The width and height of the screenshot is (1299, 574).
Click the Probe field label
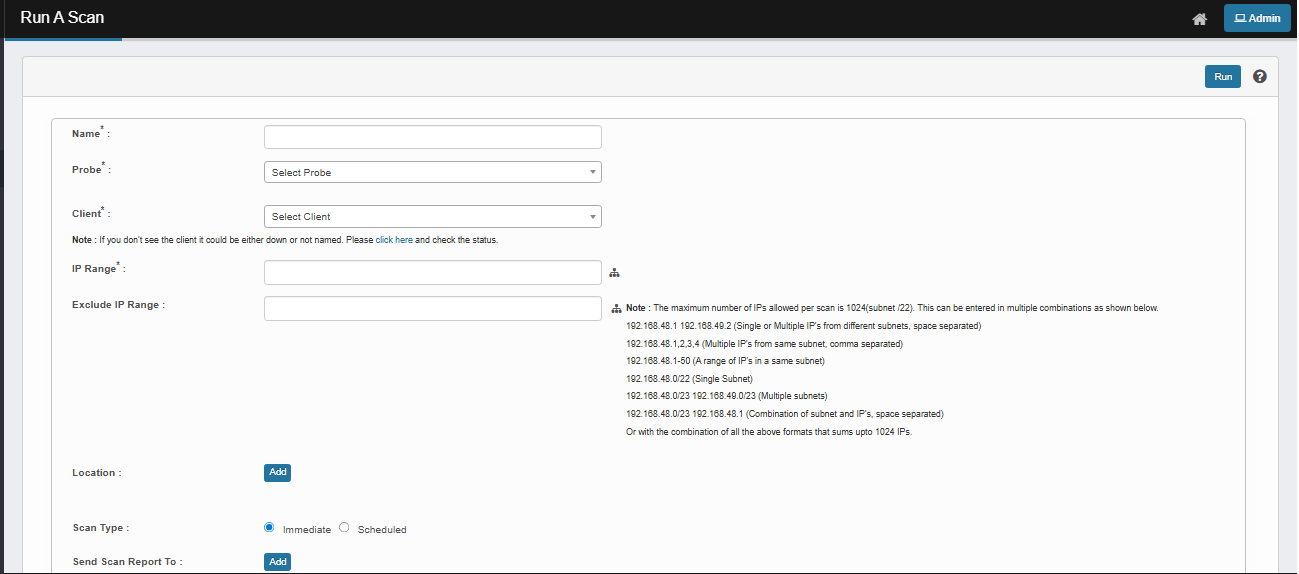tap(87, 170)
